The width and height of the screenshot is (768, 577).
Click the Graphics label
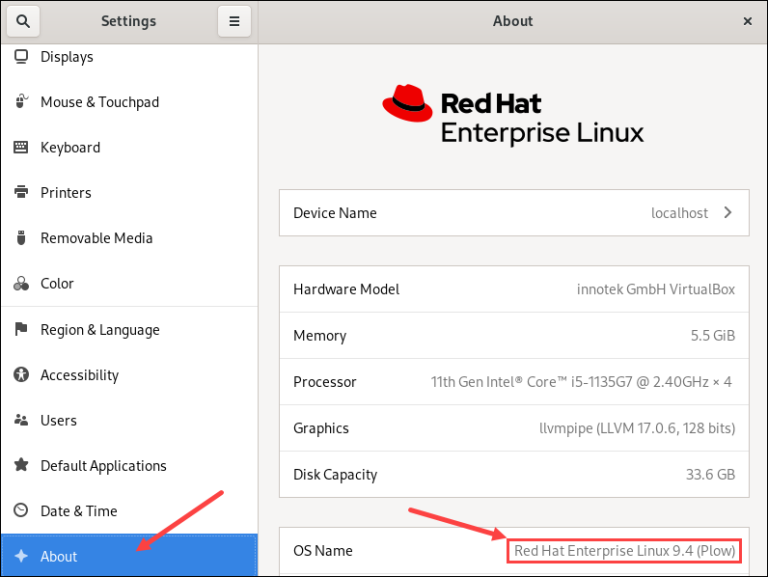point(321,429)
